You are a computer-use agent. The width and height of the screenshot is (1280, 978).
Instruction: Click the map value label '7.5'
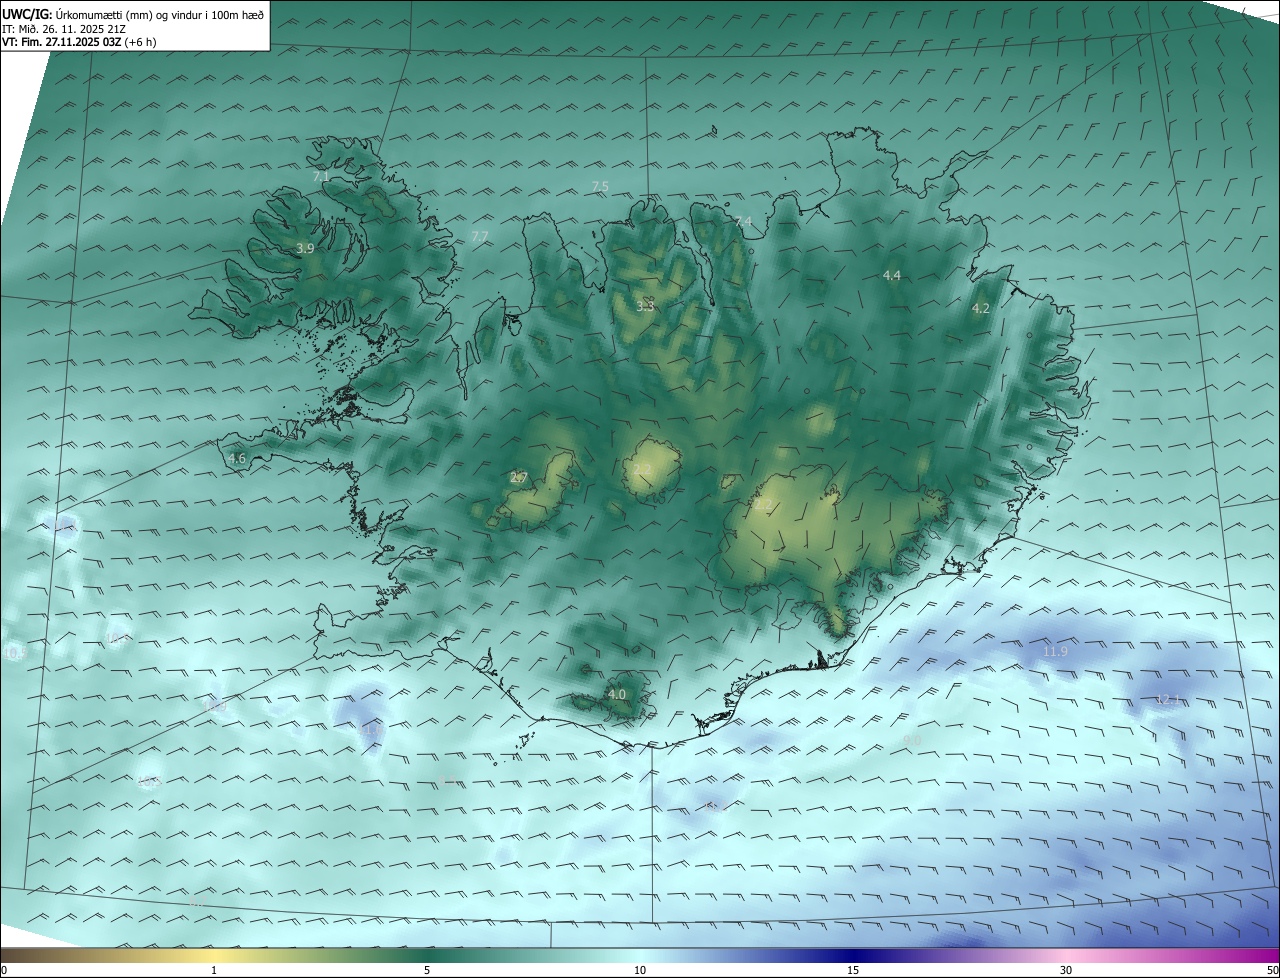coord(600,187)
